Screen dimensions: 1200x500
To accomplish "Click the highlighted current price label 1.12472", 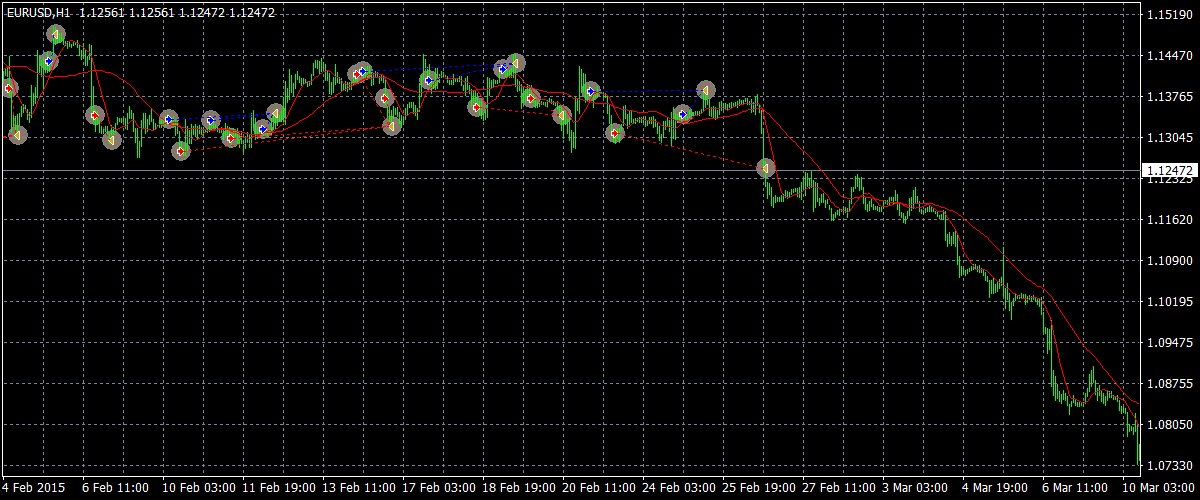I will 1168,171.
